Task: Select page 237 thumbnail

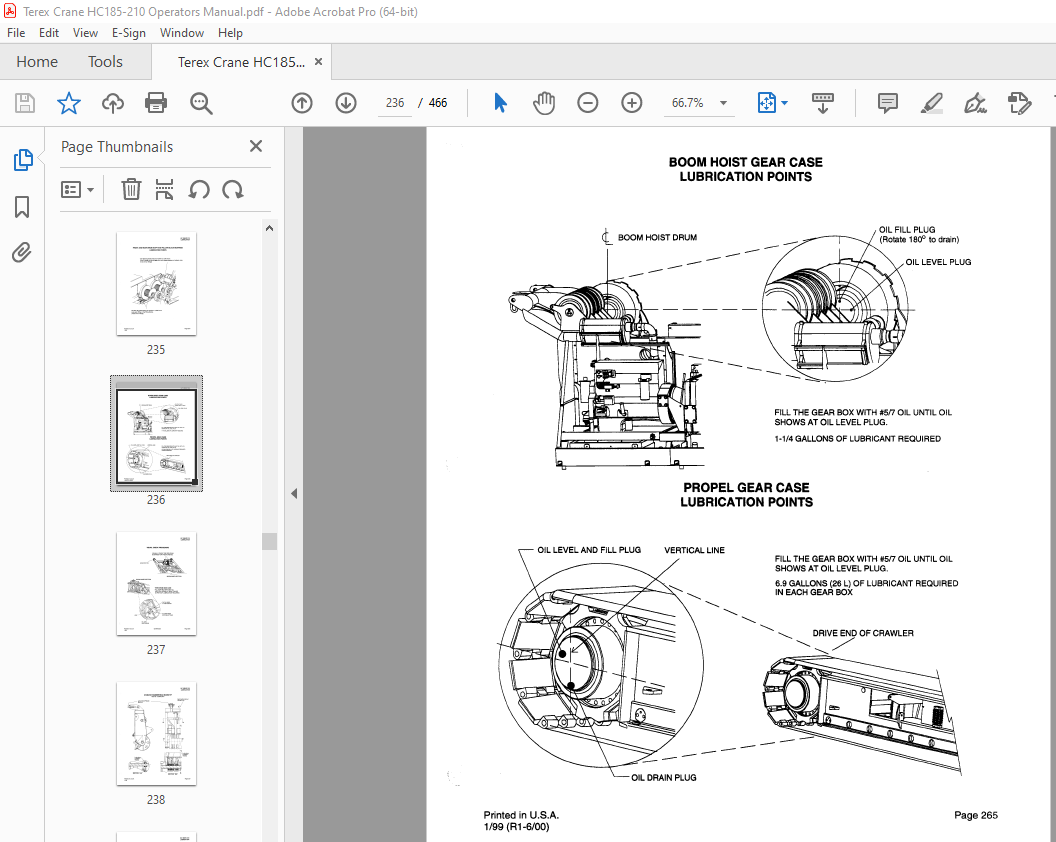Action: [x=156, y=583]
